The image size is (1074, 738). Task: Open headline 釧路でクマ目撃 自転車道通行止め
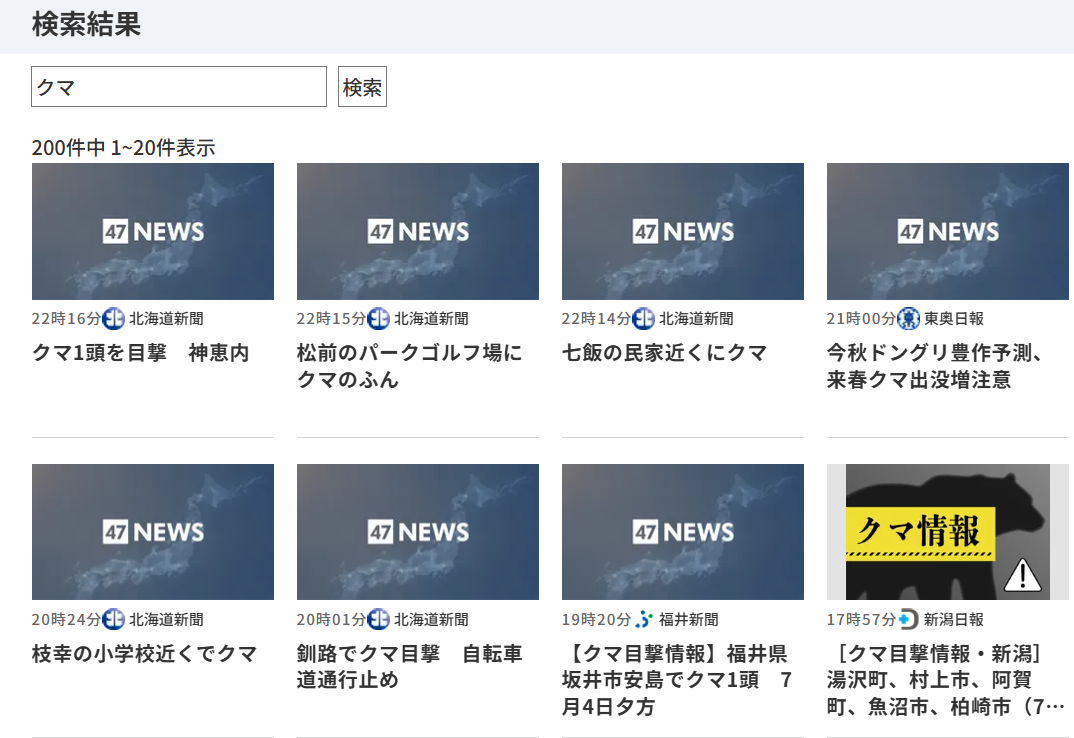point(410,667)
